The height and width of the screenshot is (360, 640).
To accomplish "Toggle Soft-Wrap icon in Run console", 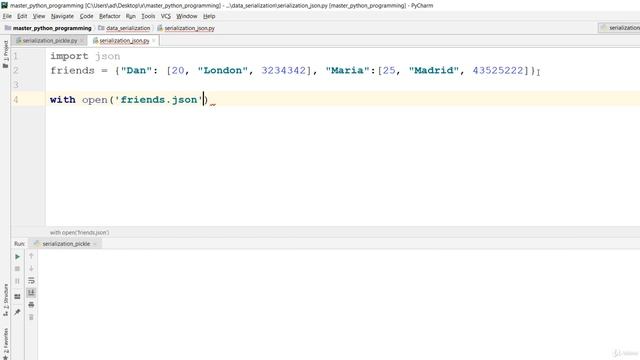I will tap(31, 281).
